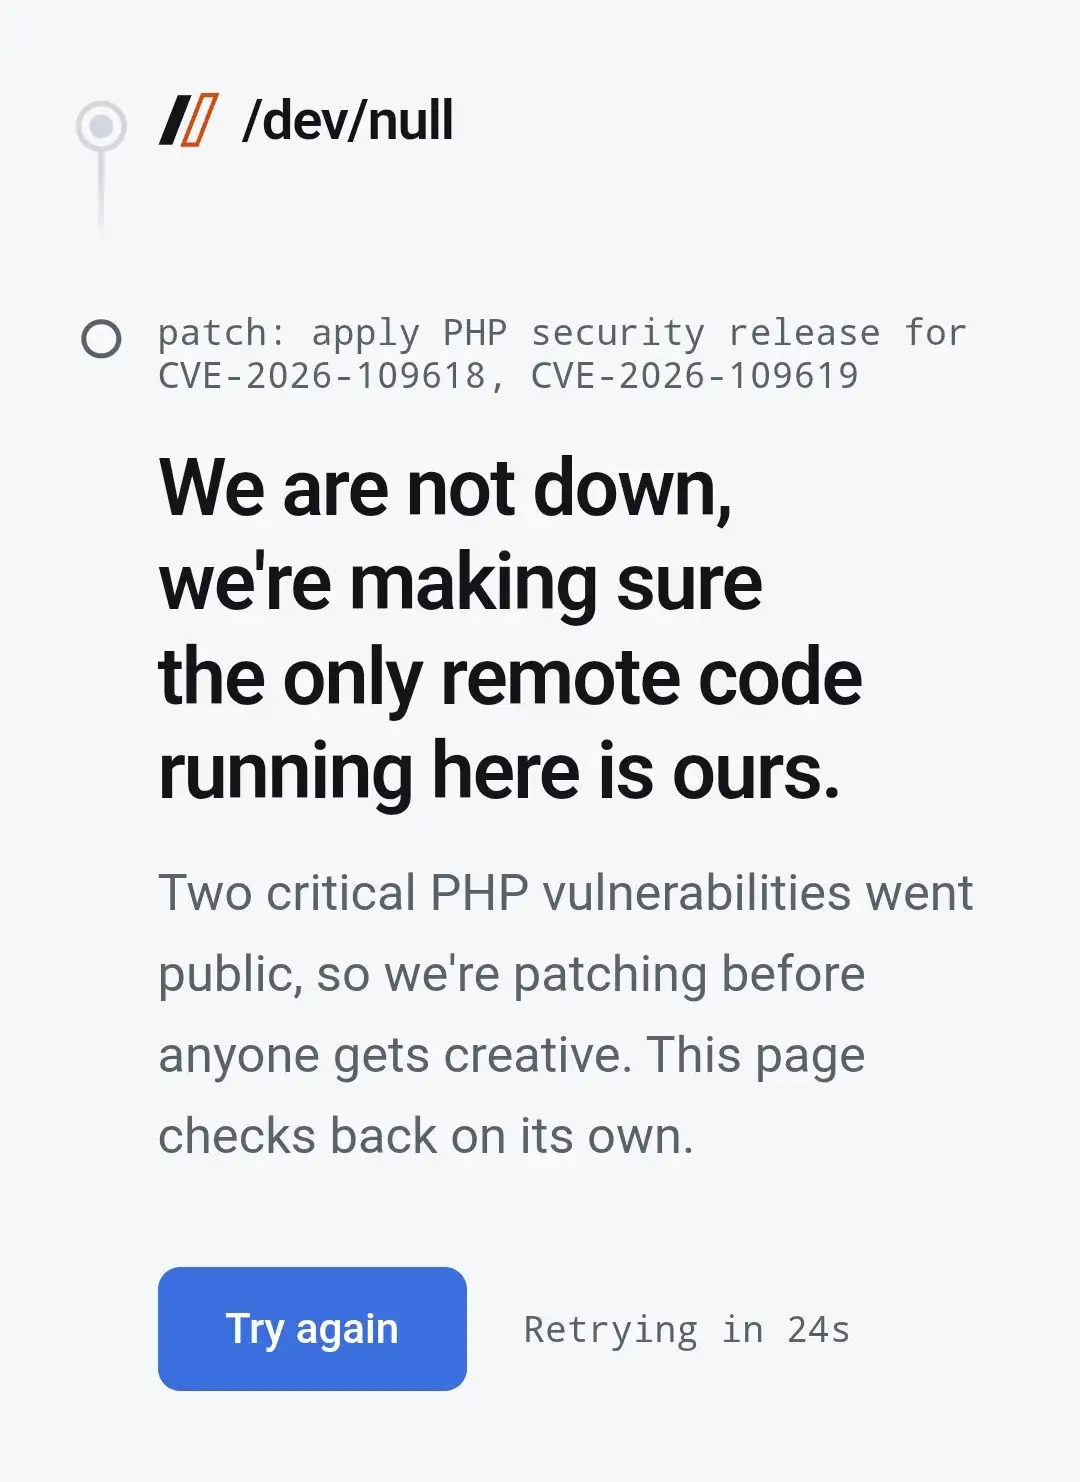Image resolution: width=1080 pixels, height=1482 pixels.
Task: Select the hollow circle marker beside the patch message
Action: 101,339
